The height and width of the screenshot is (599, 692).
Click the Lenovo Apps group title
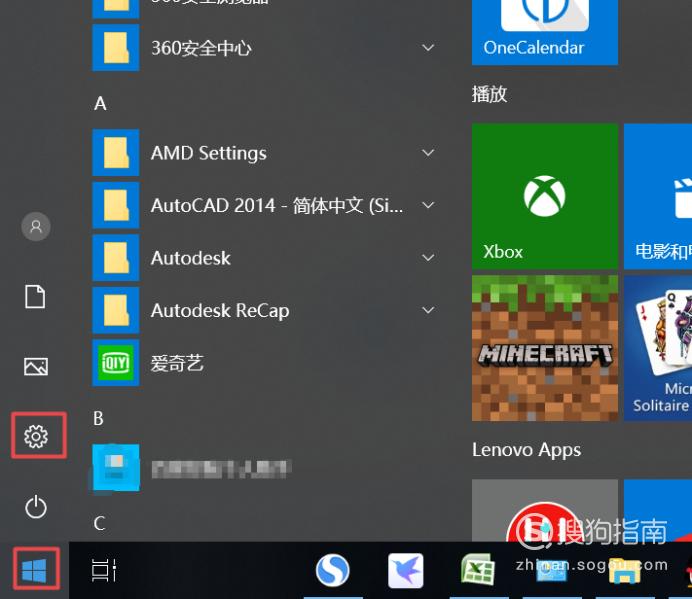point(527,450)
